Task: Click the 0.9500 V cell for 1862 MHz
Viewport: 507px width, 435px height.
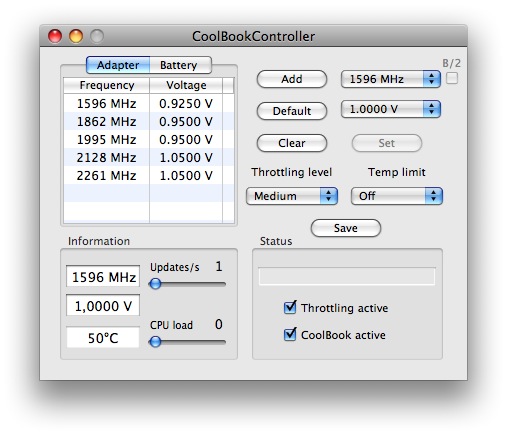Action: (x=186, y=121)
